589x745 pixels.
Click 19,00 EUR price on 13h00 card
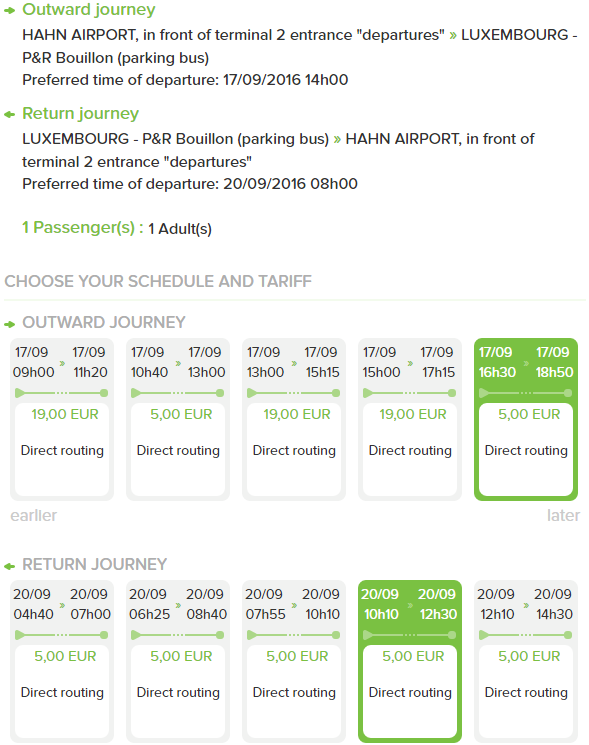(296, 414)
